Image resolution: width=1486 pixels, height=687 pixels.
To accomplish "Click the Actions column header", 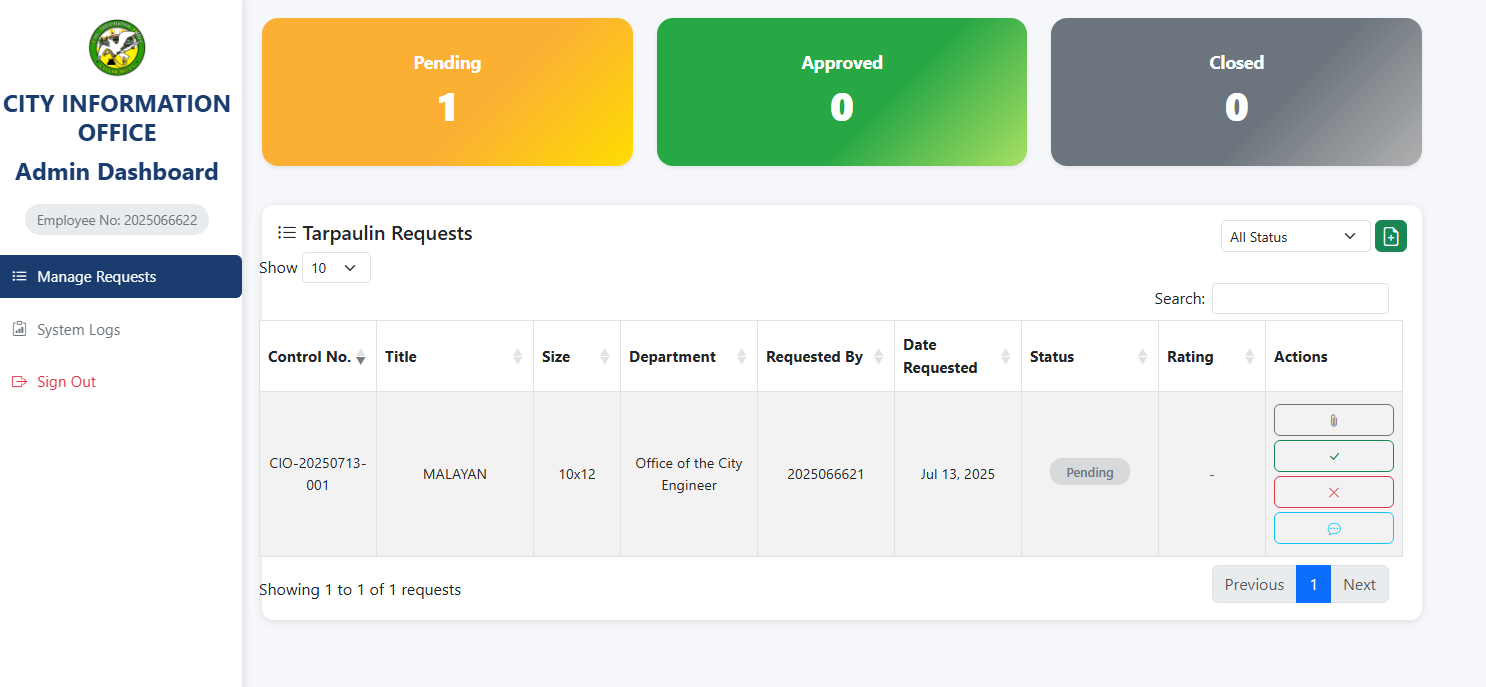I will [x=1333, y=356].
